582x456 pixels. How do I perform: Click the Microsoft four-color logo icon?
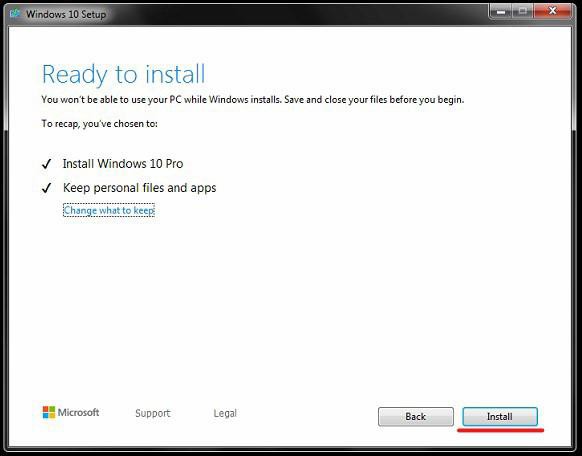49,412
